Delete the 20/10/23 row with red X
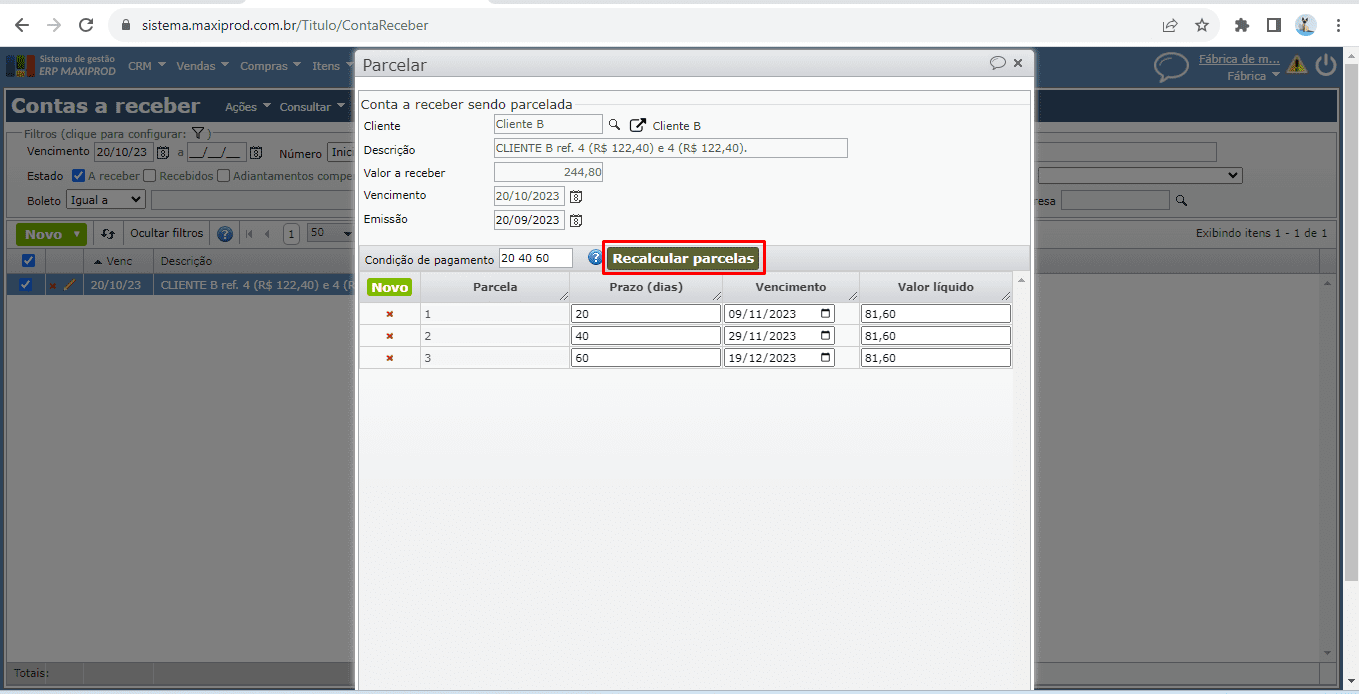The width and height of the screenshot is (1359, 694). click(x=52, y=285)
